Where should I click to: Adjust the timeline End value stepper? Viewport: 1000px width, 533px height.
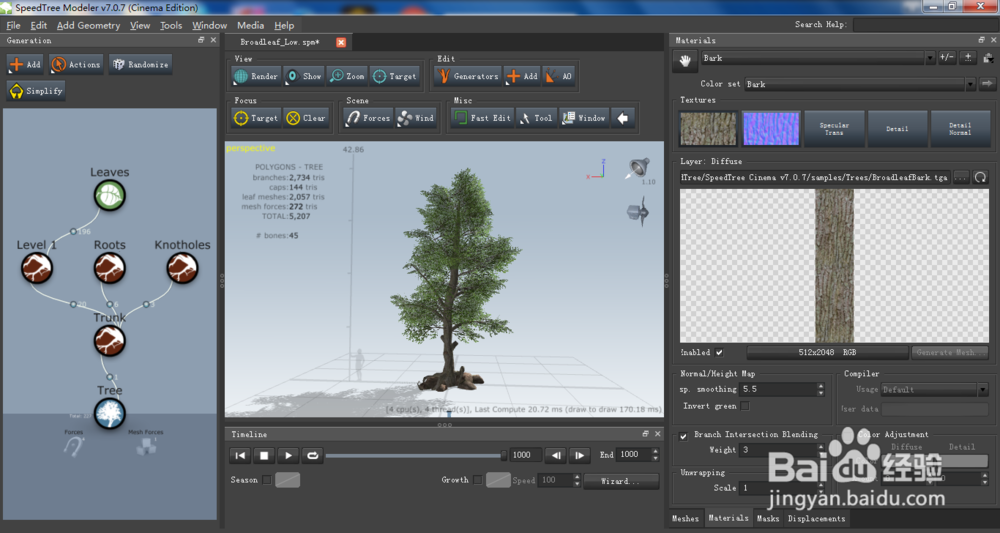[x=655, y=455]
